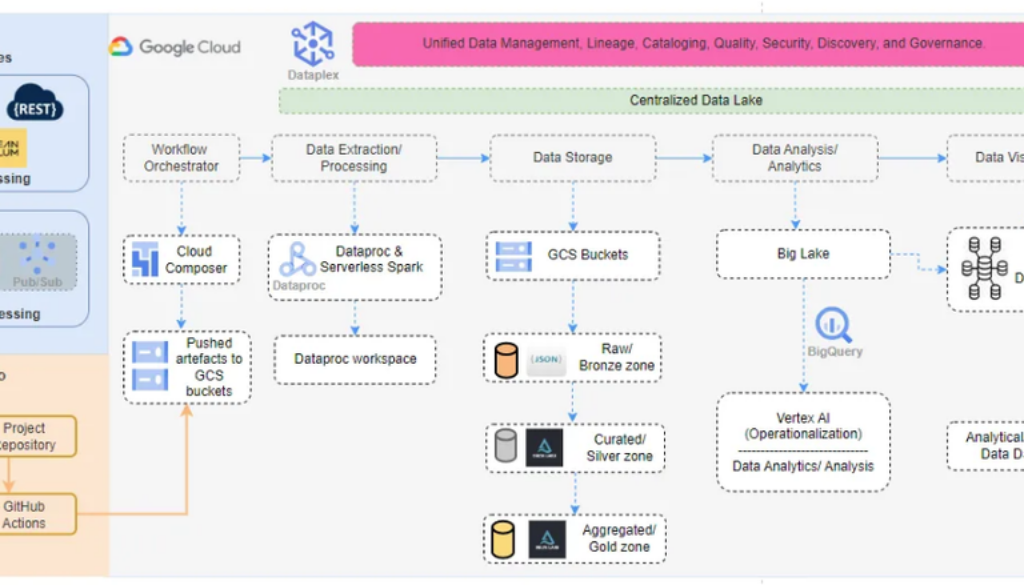Click the GCS Buckets storage icon
Image resolution: width=1024 pixels, height=585 pixels.
coord(513,255)
